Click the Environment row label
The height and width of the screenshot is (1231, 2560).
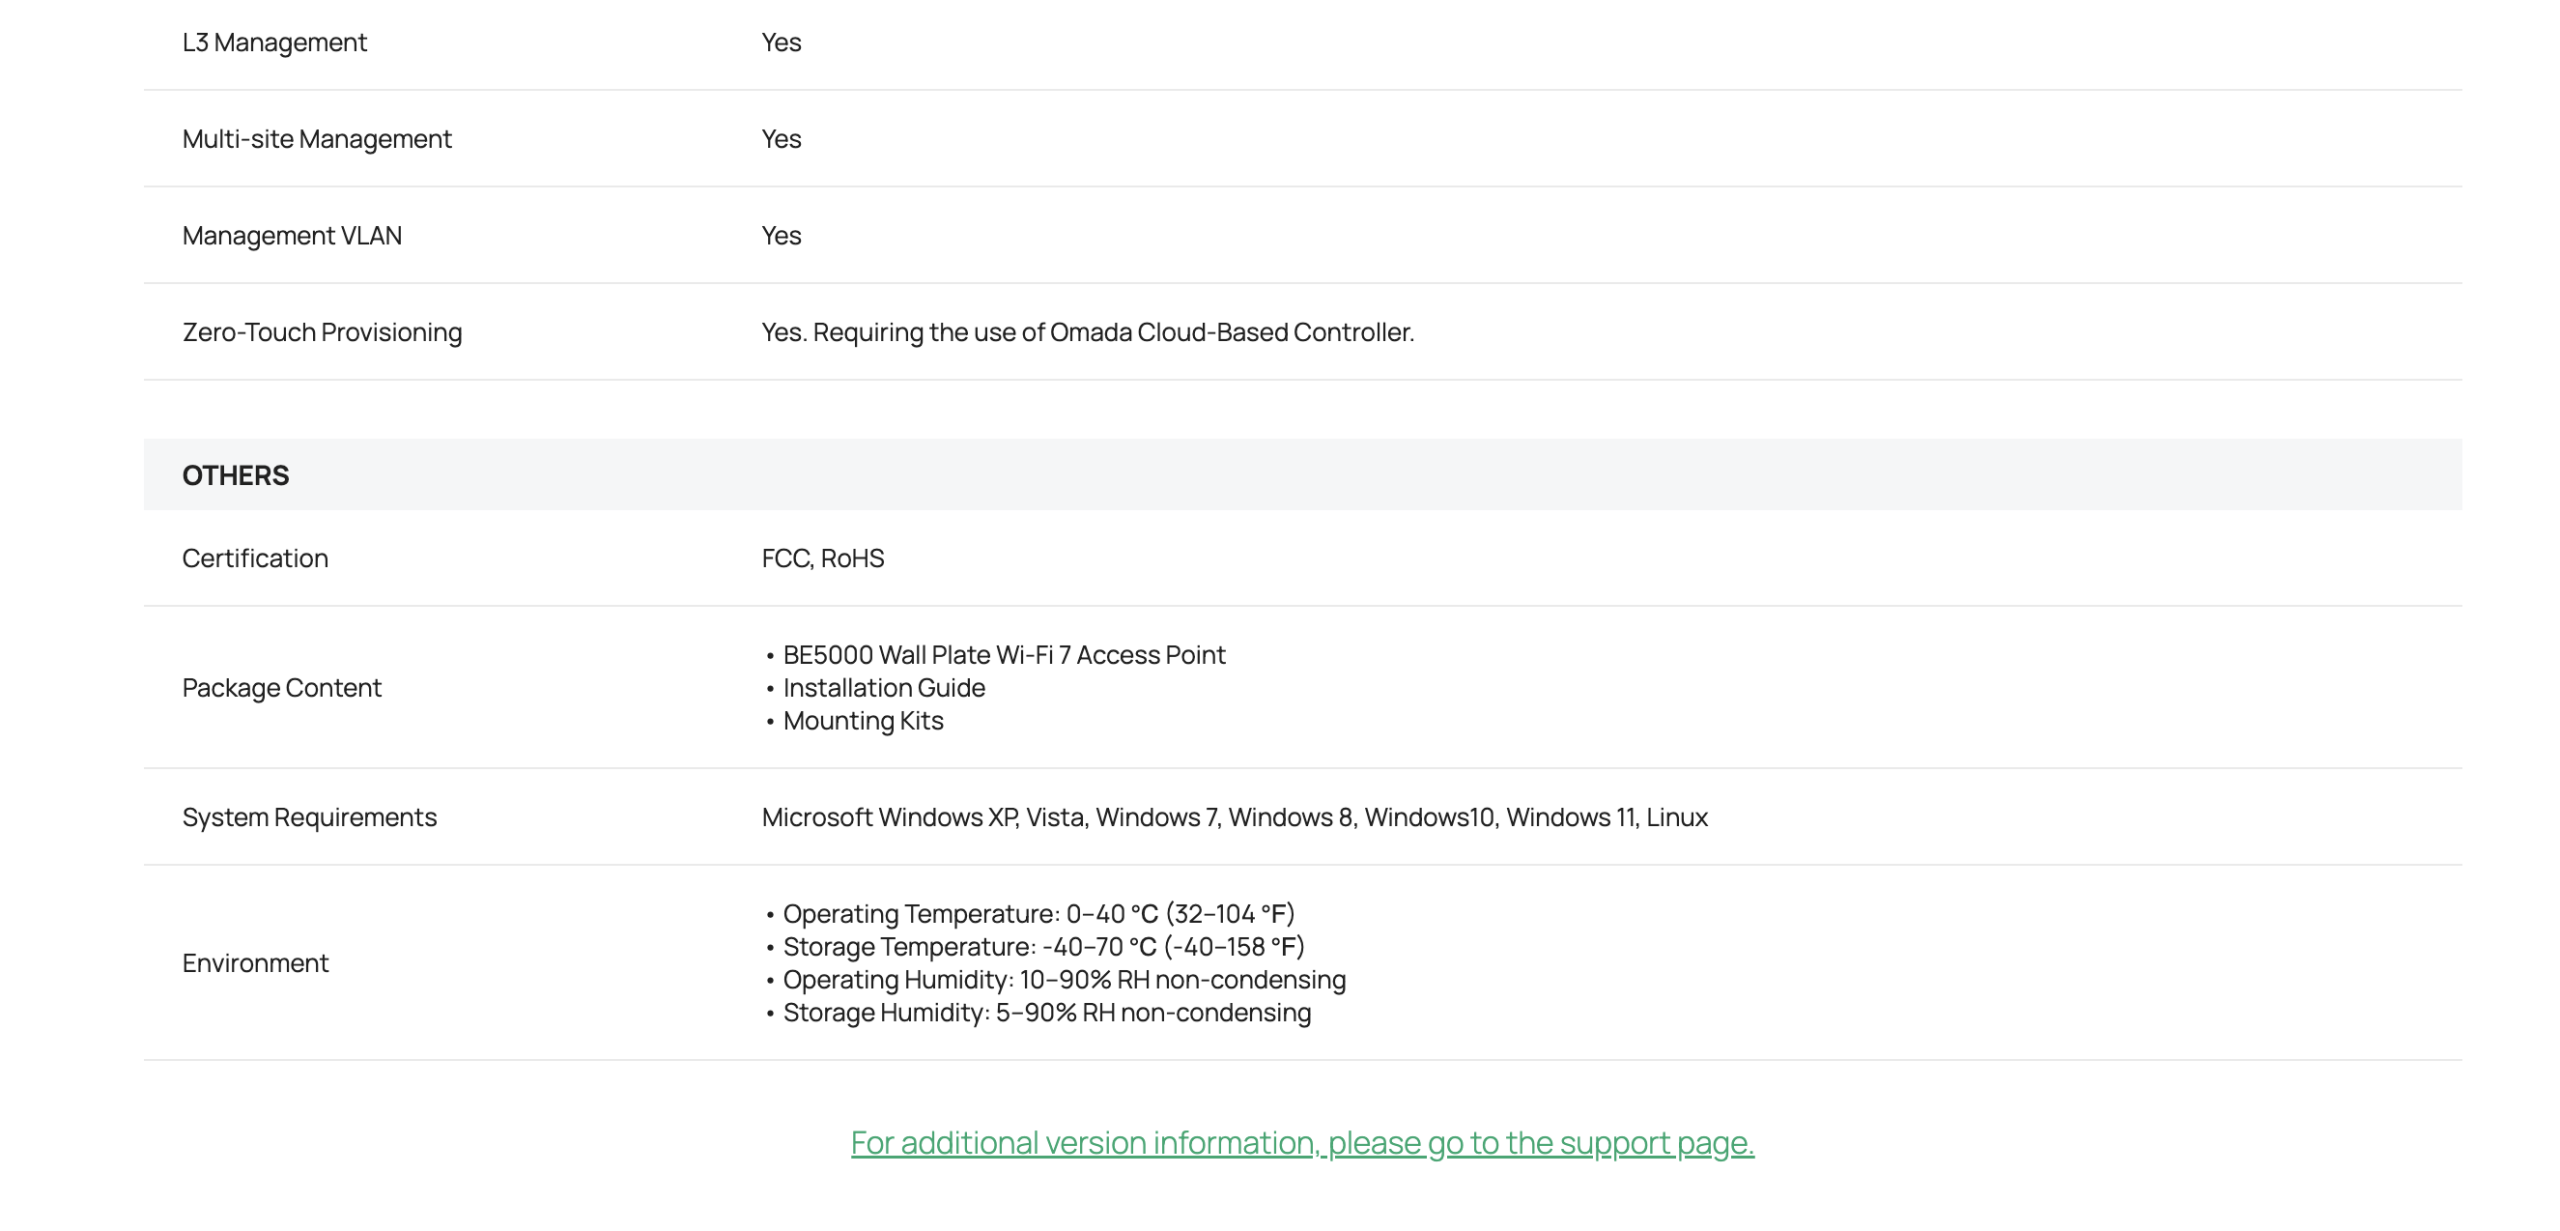click(254, 963)
